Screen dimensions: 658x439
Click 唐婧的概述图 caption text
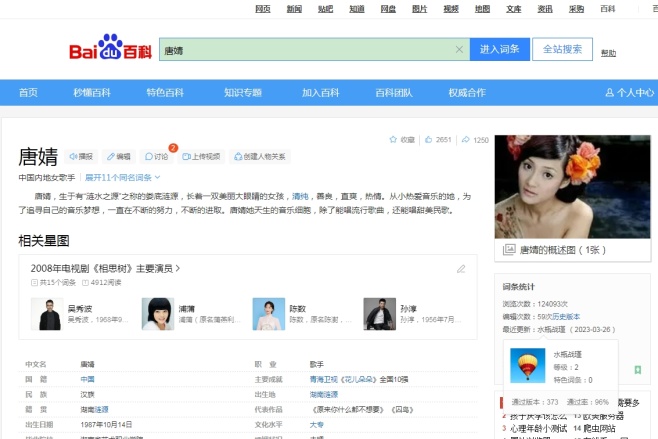tap(562, 250)
